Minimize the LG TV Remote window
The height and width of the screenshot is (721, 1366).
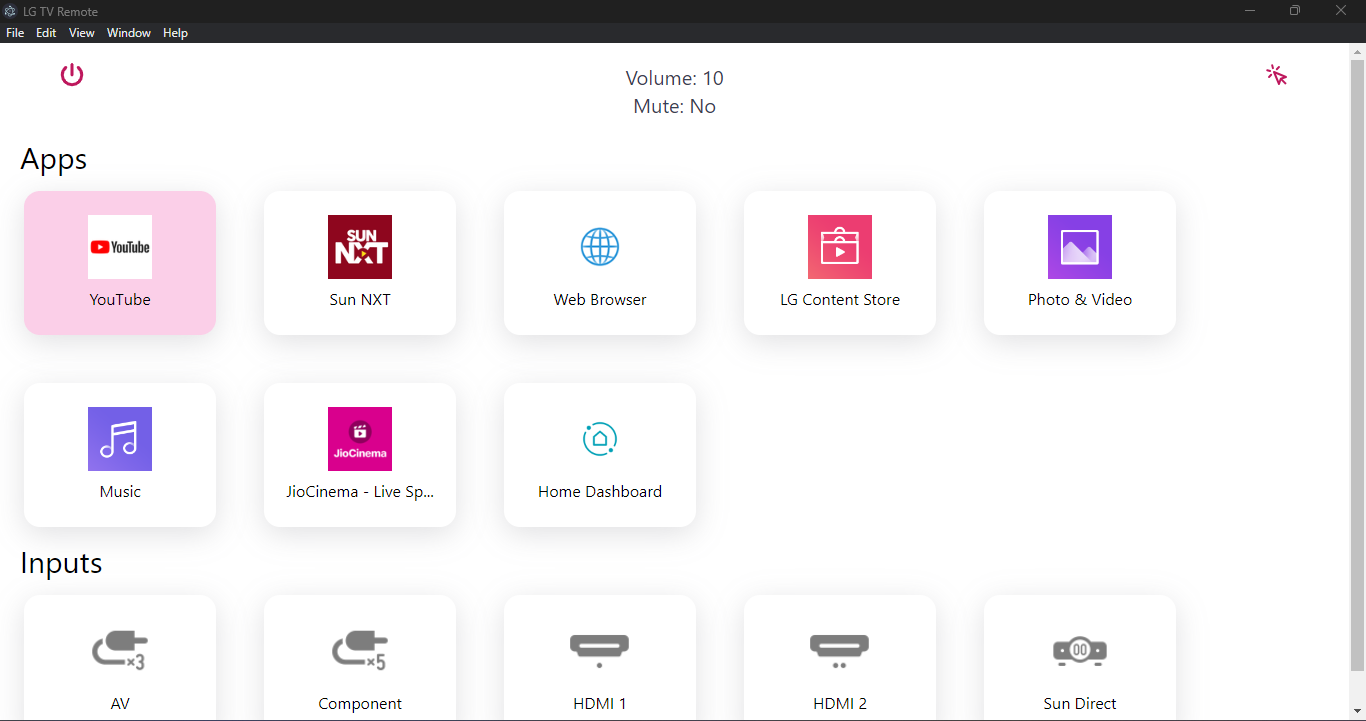pyautogui.click(x=1250, y=11)
